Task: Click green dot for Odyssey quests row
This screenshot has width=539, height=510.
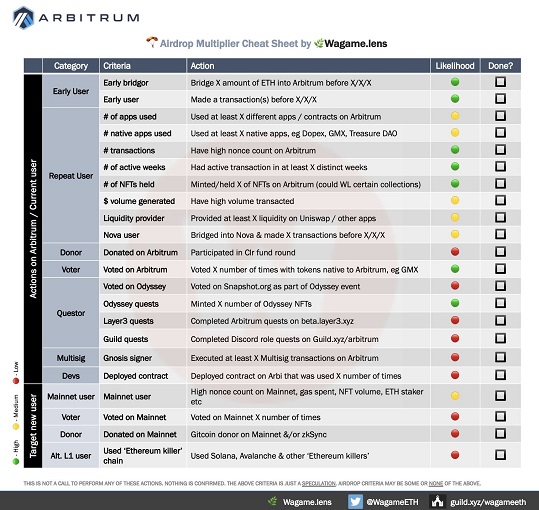Action: pyautogui.click(x=455, y=303)
